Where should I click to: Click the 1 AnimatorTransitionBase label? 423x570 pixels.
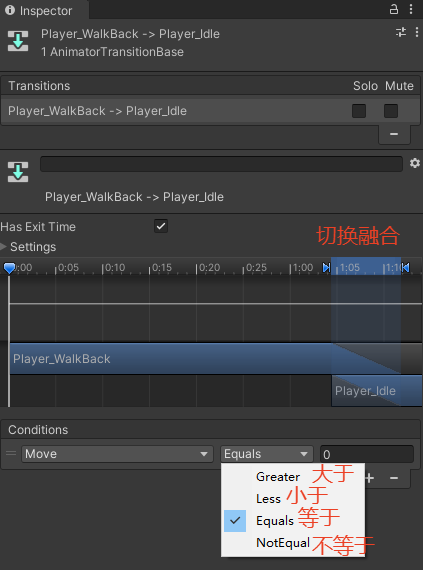(x=112, y=52)
